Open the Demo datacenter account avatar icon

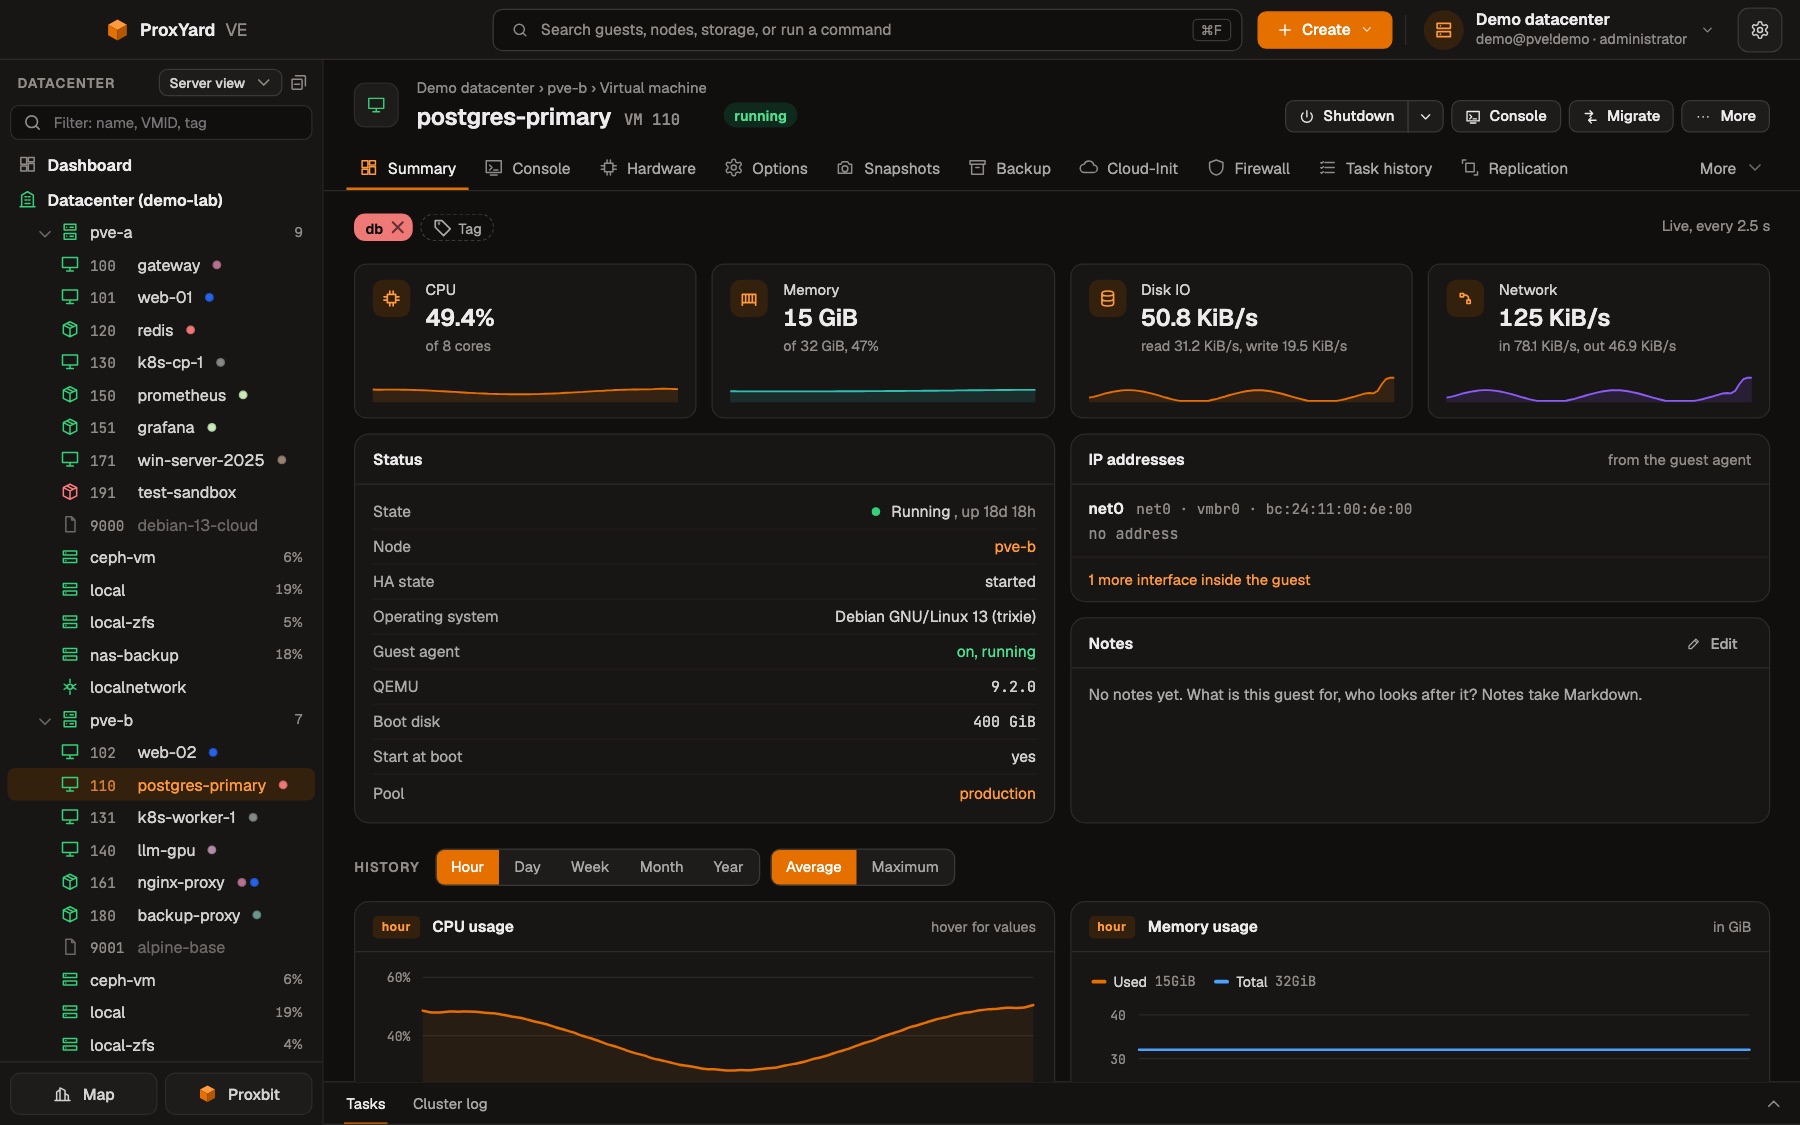coord(1443,30)
